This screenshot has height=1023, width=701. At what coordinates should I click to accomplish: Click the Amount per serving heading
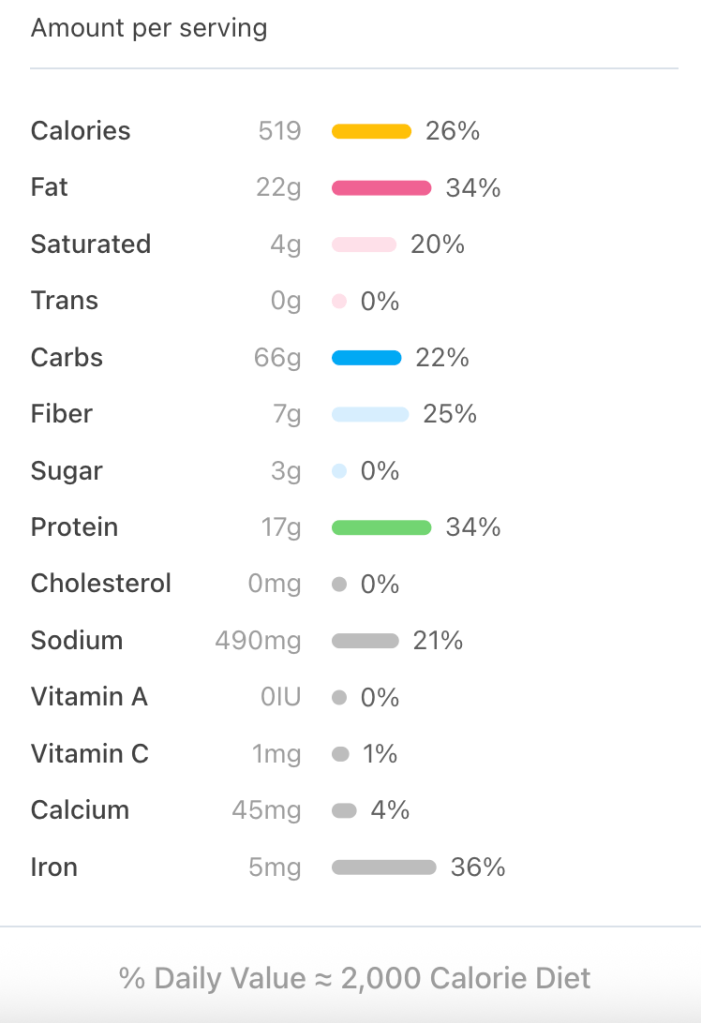149,28
